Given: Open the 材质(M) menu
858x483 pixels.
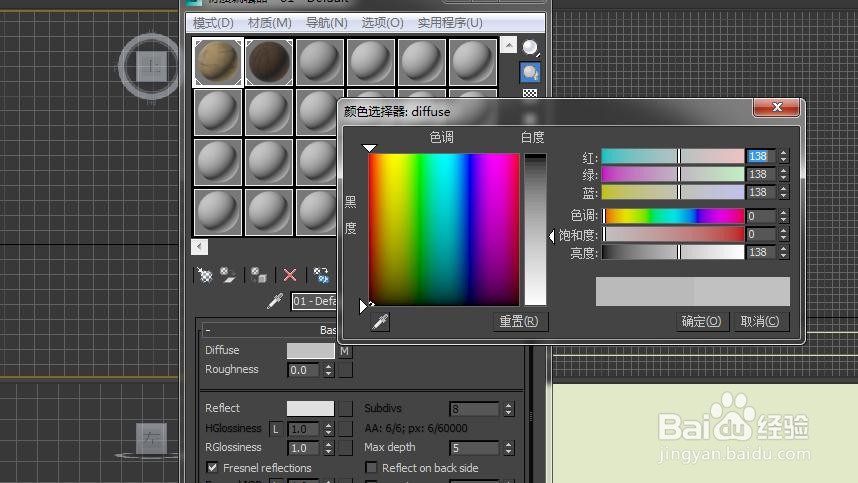Looking at the screenshot, I should (269, 23).
